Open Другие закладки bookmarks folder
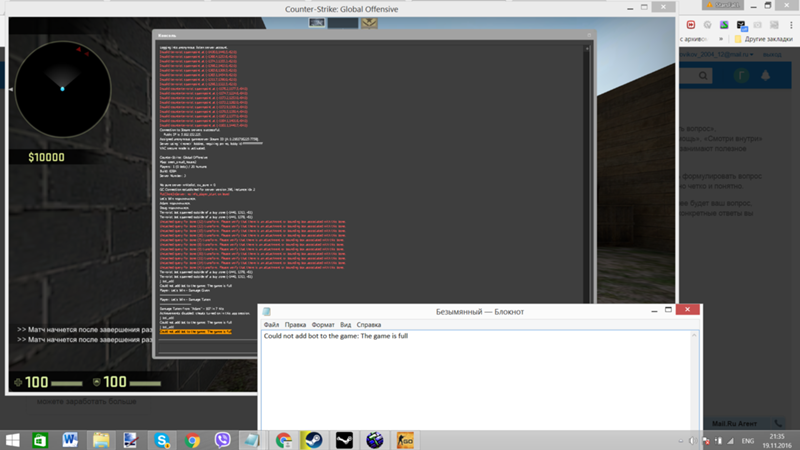This screenshot has height=450, width=800. click(764, 39)
